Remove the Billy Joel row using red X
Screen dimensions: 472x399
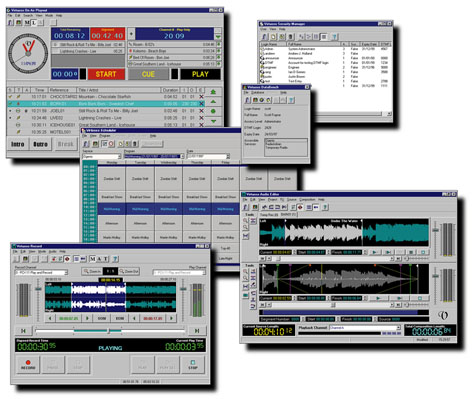coord(201,111)
